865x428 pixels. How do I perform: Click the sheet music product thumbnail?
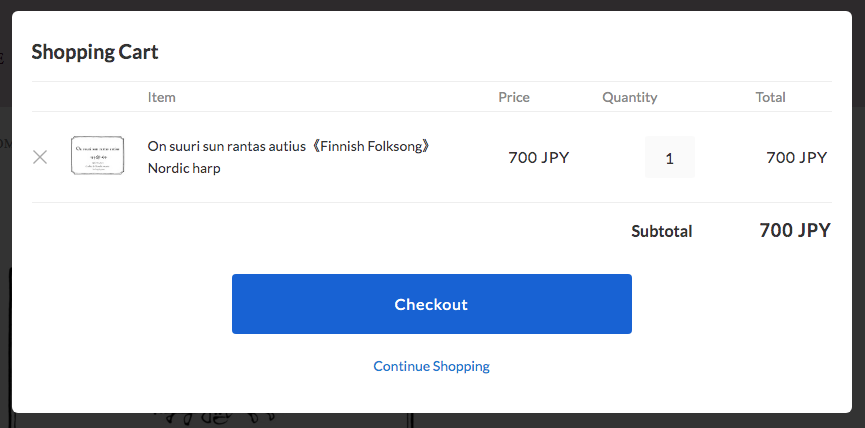(97, 156)
